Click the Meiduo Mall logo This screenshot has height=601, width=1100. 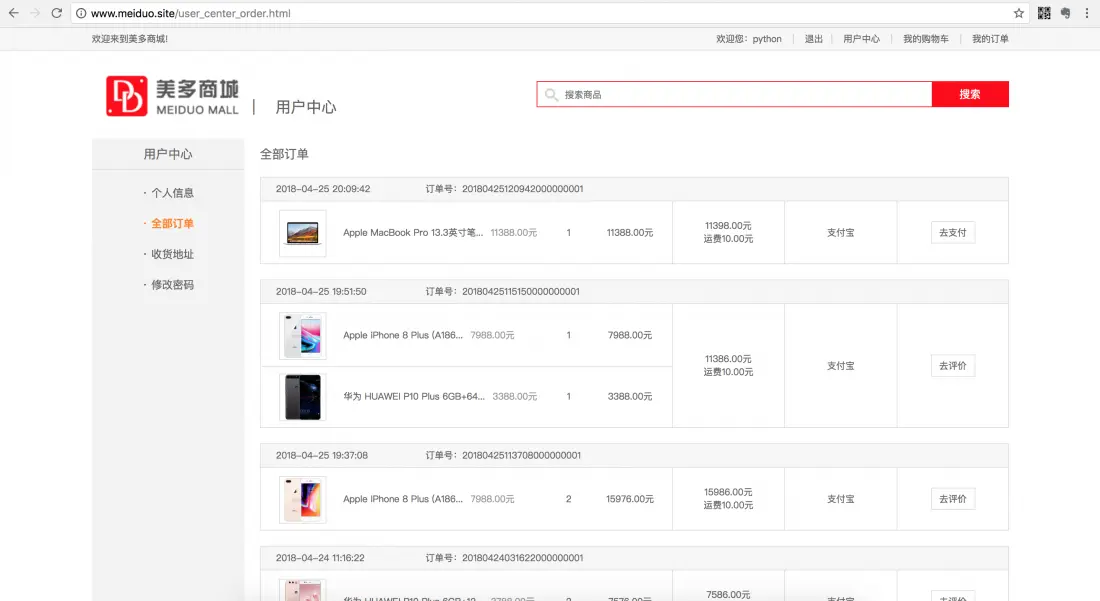click(x=173, y=96)
